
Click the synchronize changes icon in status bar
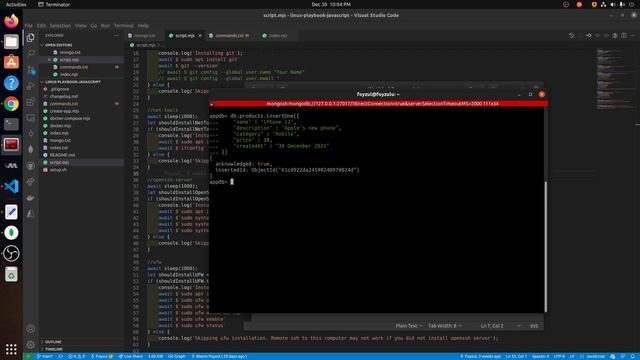(60, 356)
